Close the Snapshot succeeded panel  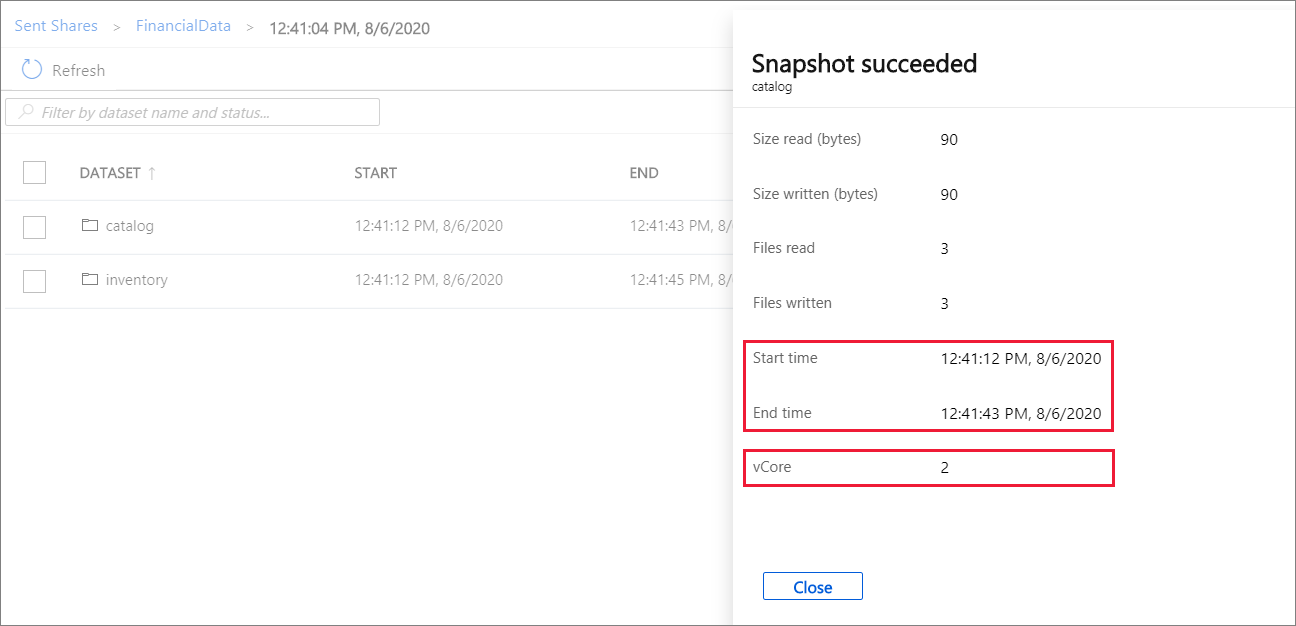(x=812, y=586)
